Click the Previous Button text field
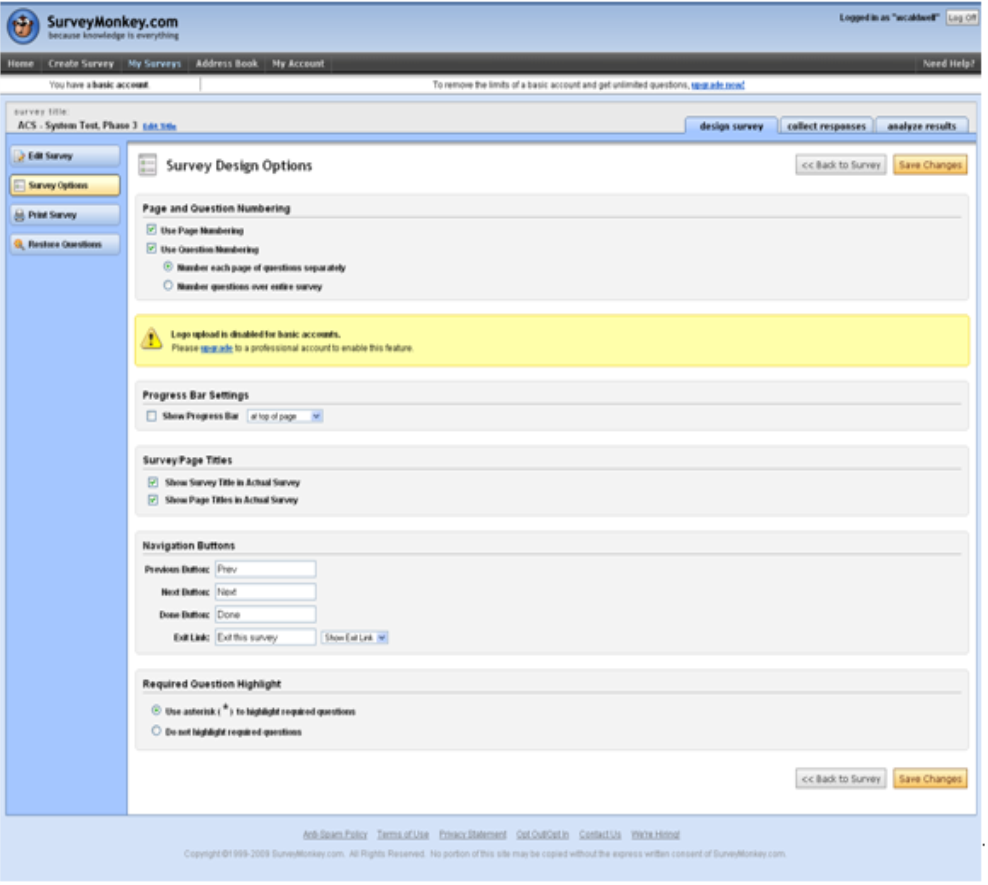Image resolution: width=988 pixels, height=885 pixels. click(x=265, y=569)
